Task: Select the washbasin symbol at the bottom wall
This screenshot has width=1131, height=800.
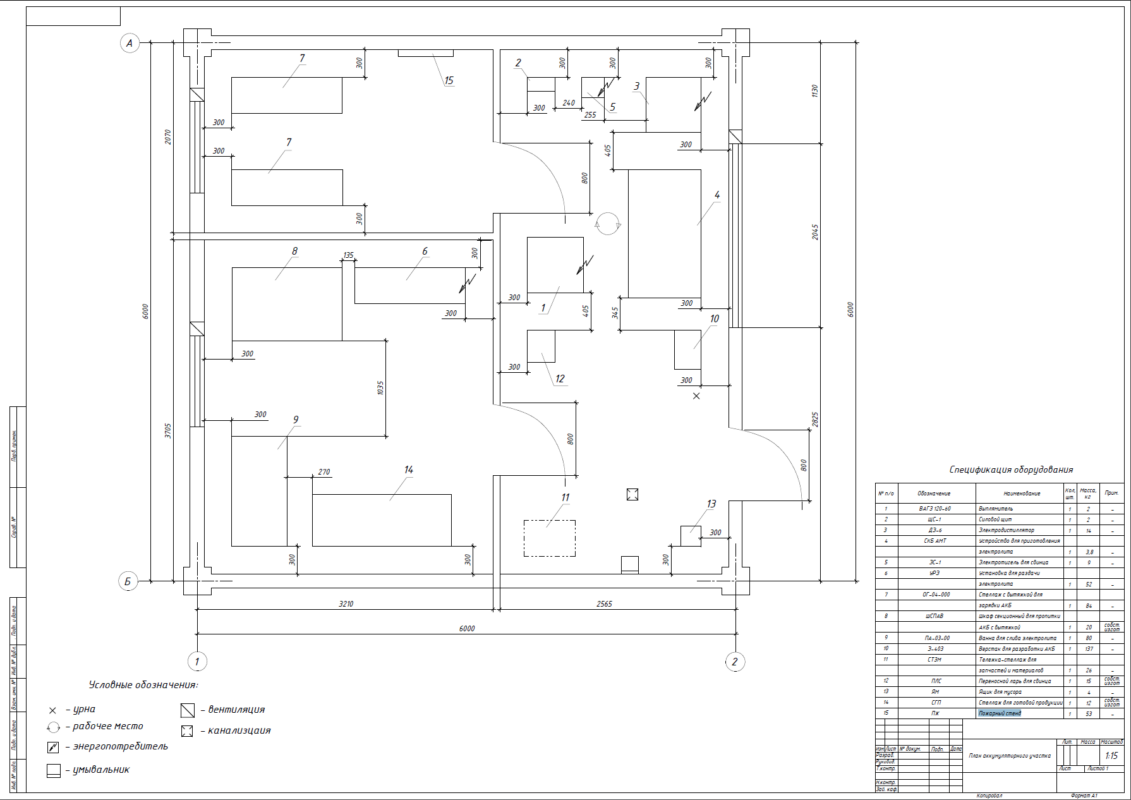Action: coord(630,565)
